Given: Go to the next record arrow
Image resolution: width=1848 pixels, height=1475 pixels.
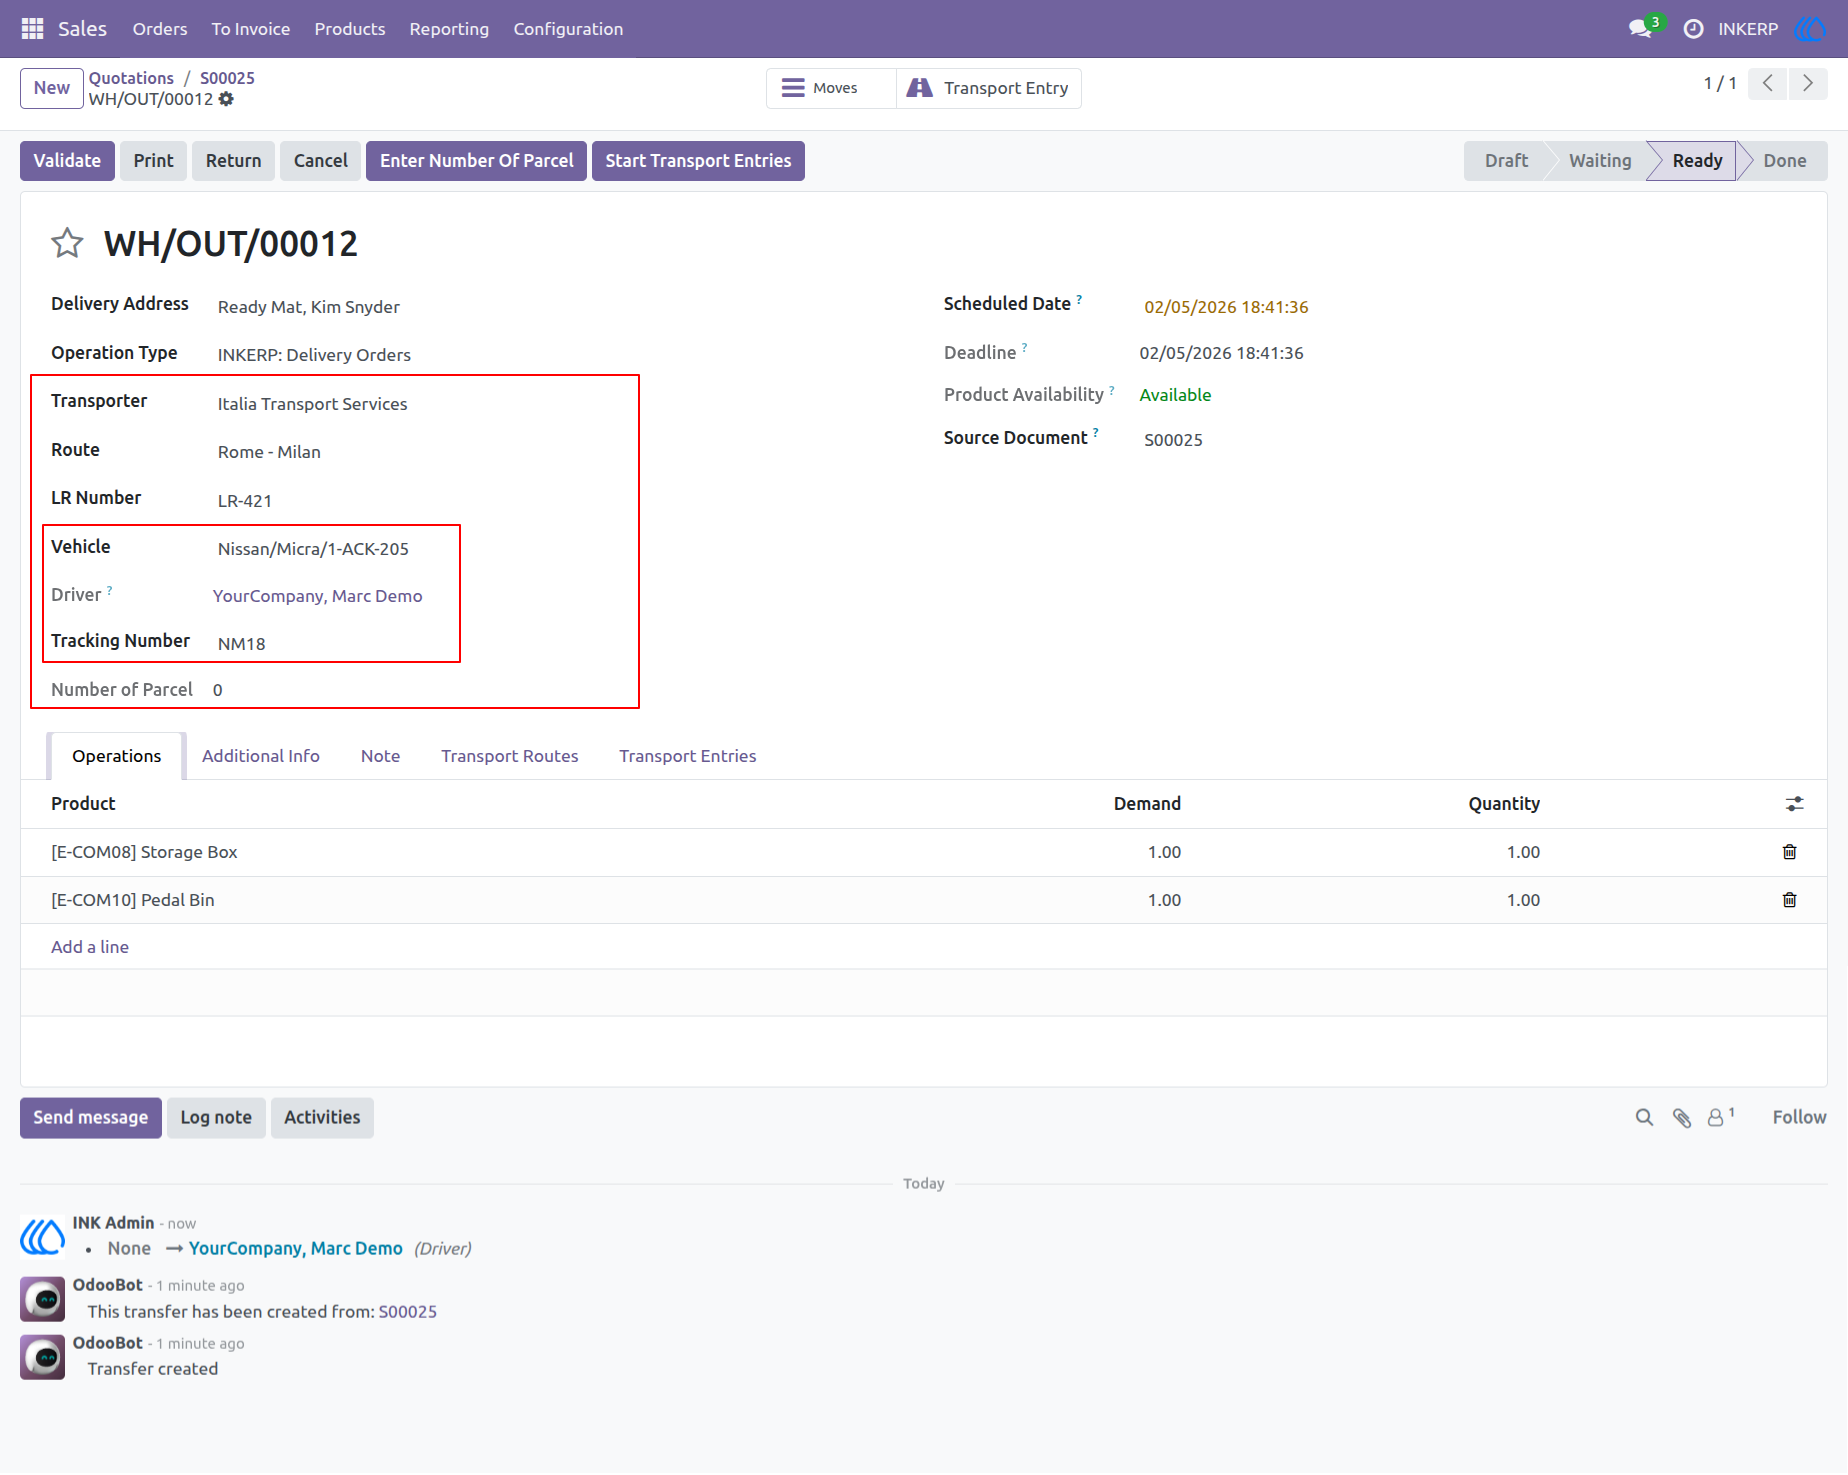Looking at the screenshot, I should [1808, 84].
